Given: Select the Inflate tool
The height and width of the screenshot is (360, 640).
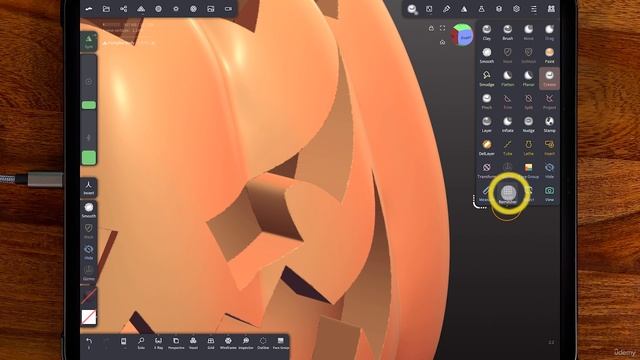Looking at the screenshot, I should 507,124.
